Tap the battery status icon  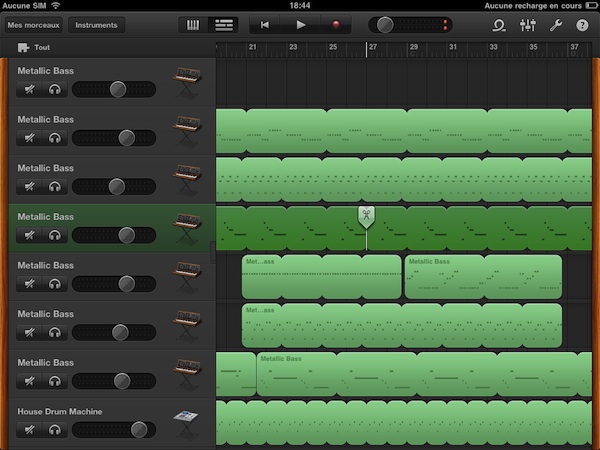pyautogui.click(x=591, y=5)
